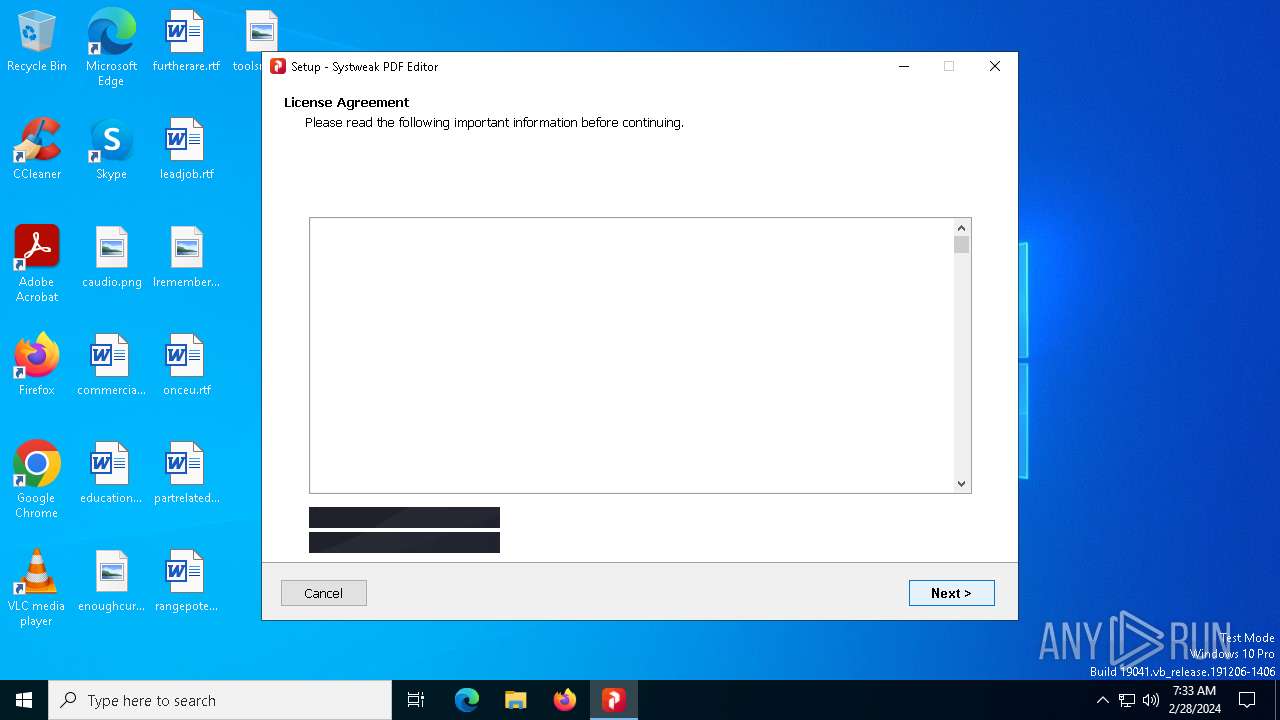Select the onceu.rtf desktop file
The image size is (1280, 720).
186,366
